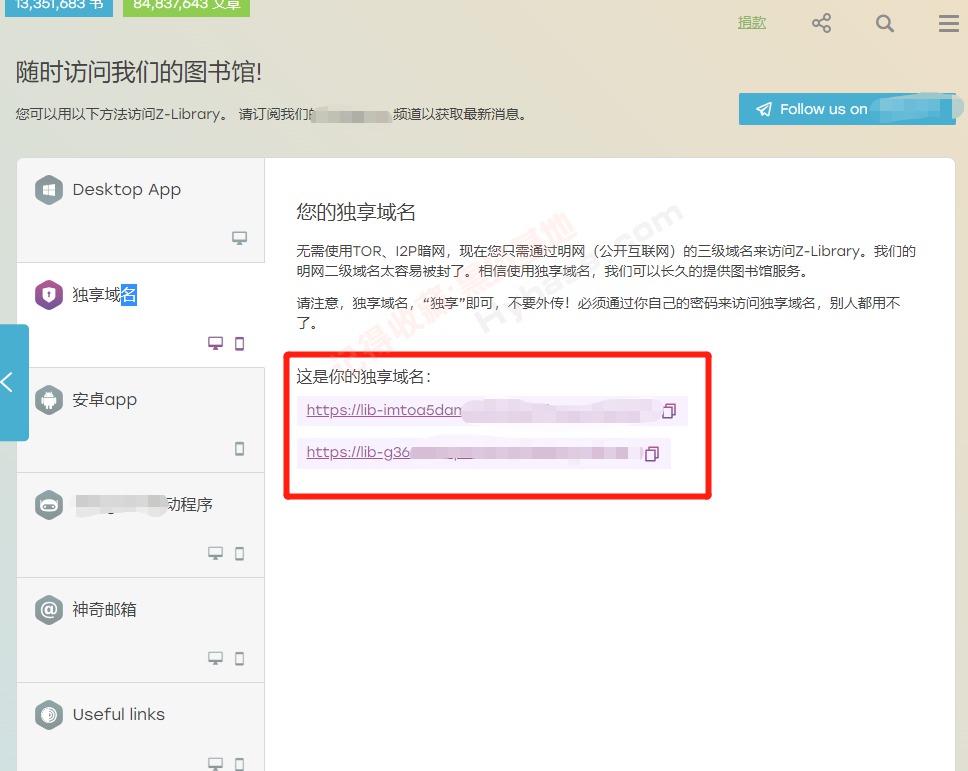Screen dimensions: 968x771
Task: Click the Android robot icon beside 安卓app
Action: (x=49, y=399)
